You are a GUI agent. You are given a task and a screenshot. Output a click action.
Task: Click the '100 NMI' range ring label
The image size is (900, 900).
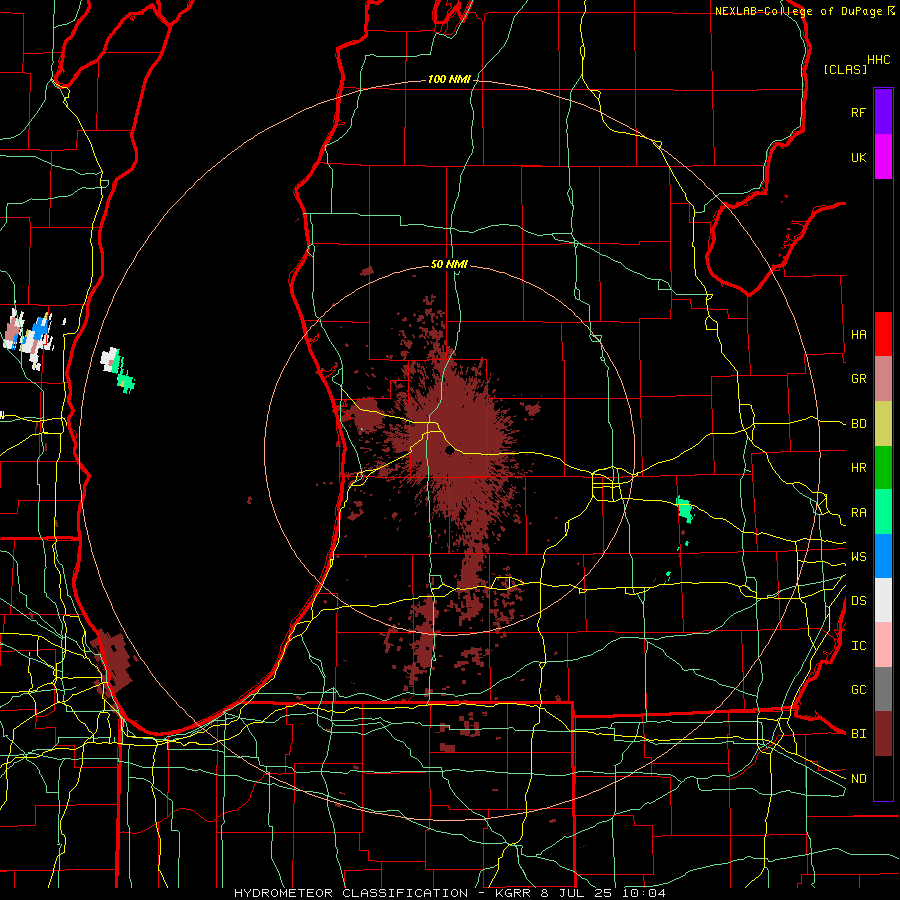coord(449,79)
